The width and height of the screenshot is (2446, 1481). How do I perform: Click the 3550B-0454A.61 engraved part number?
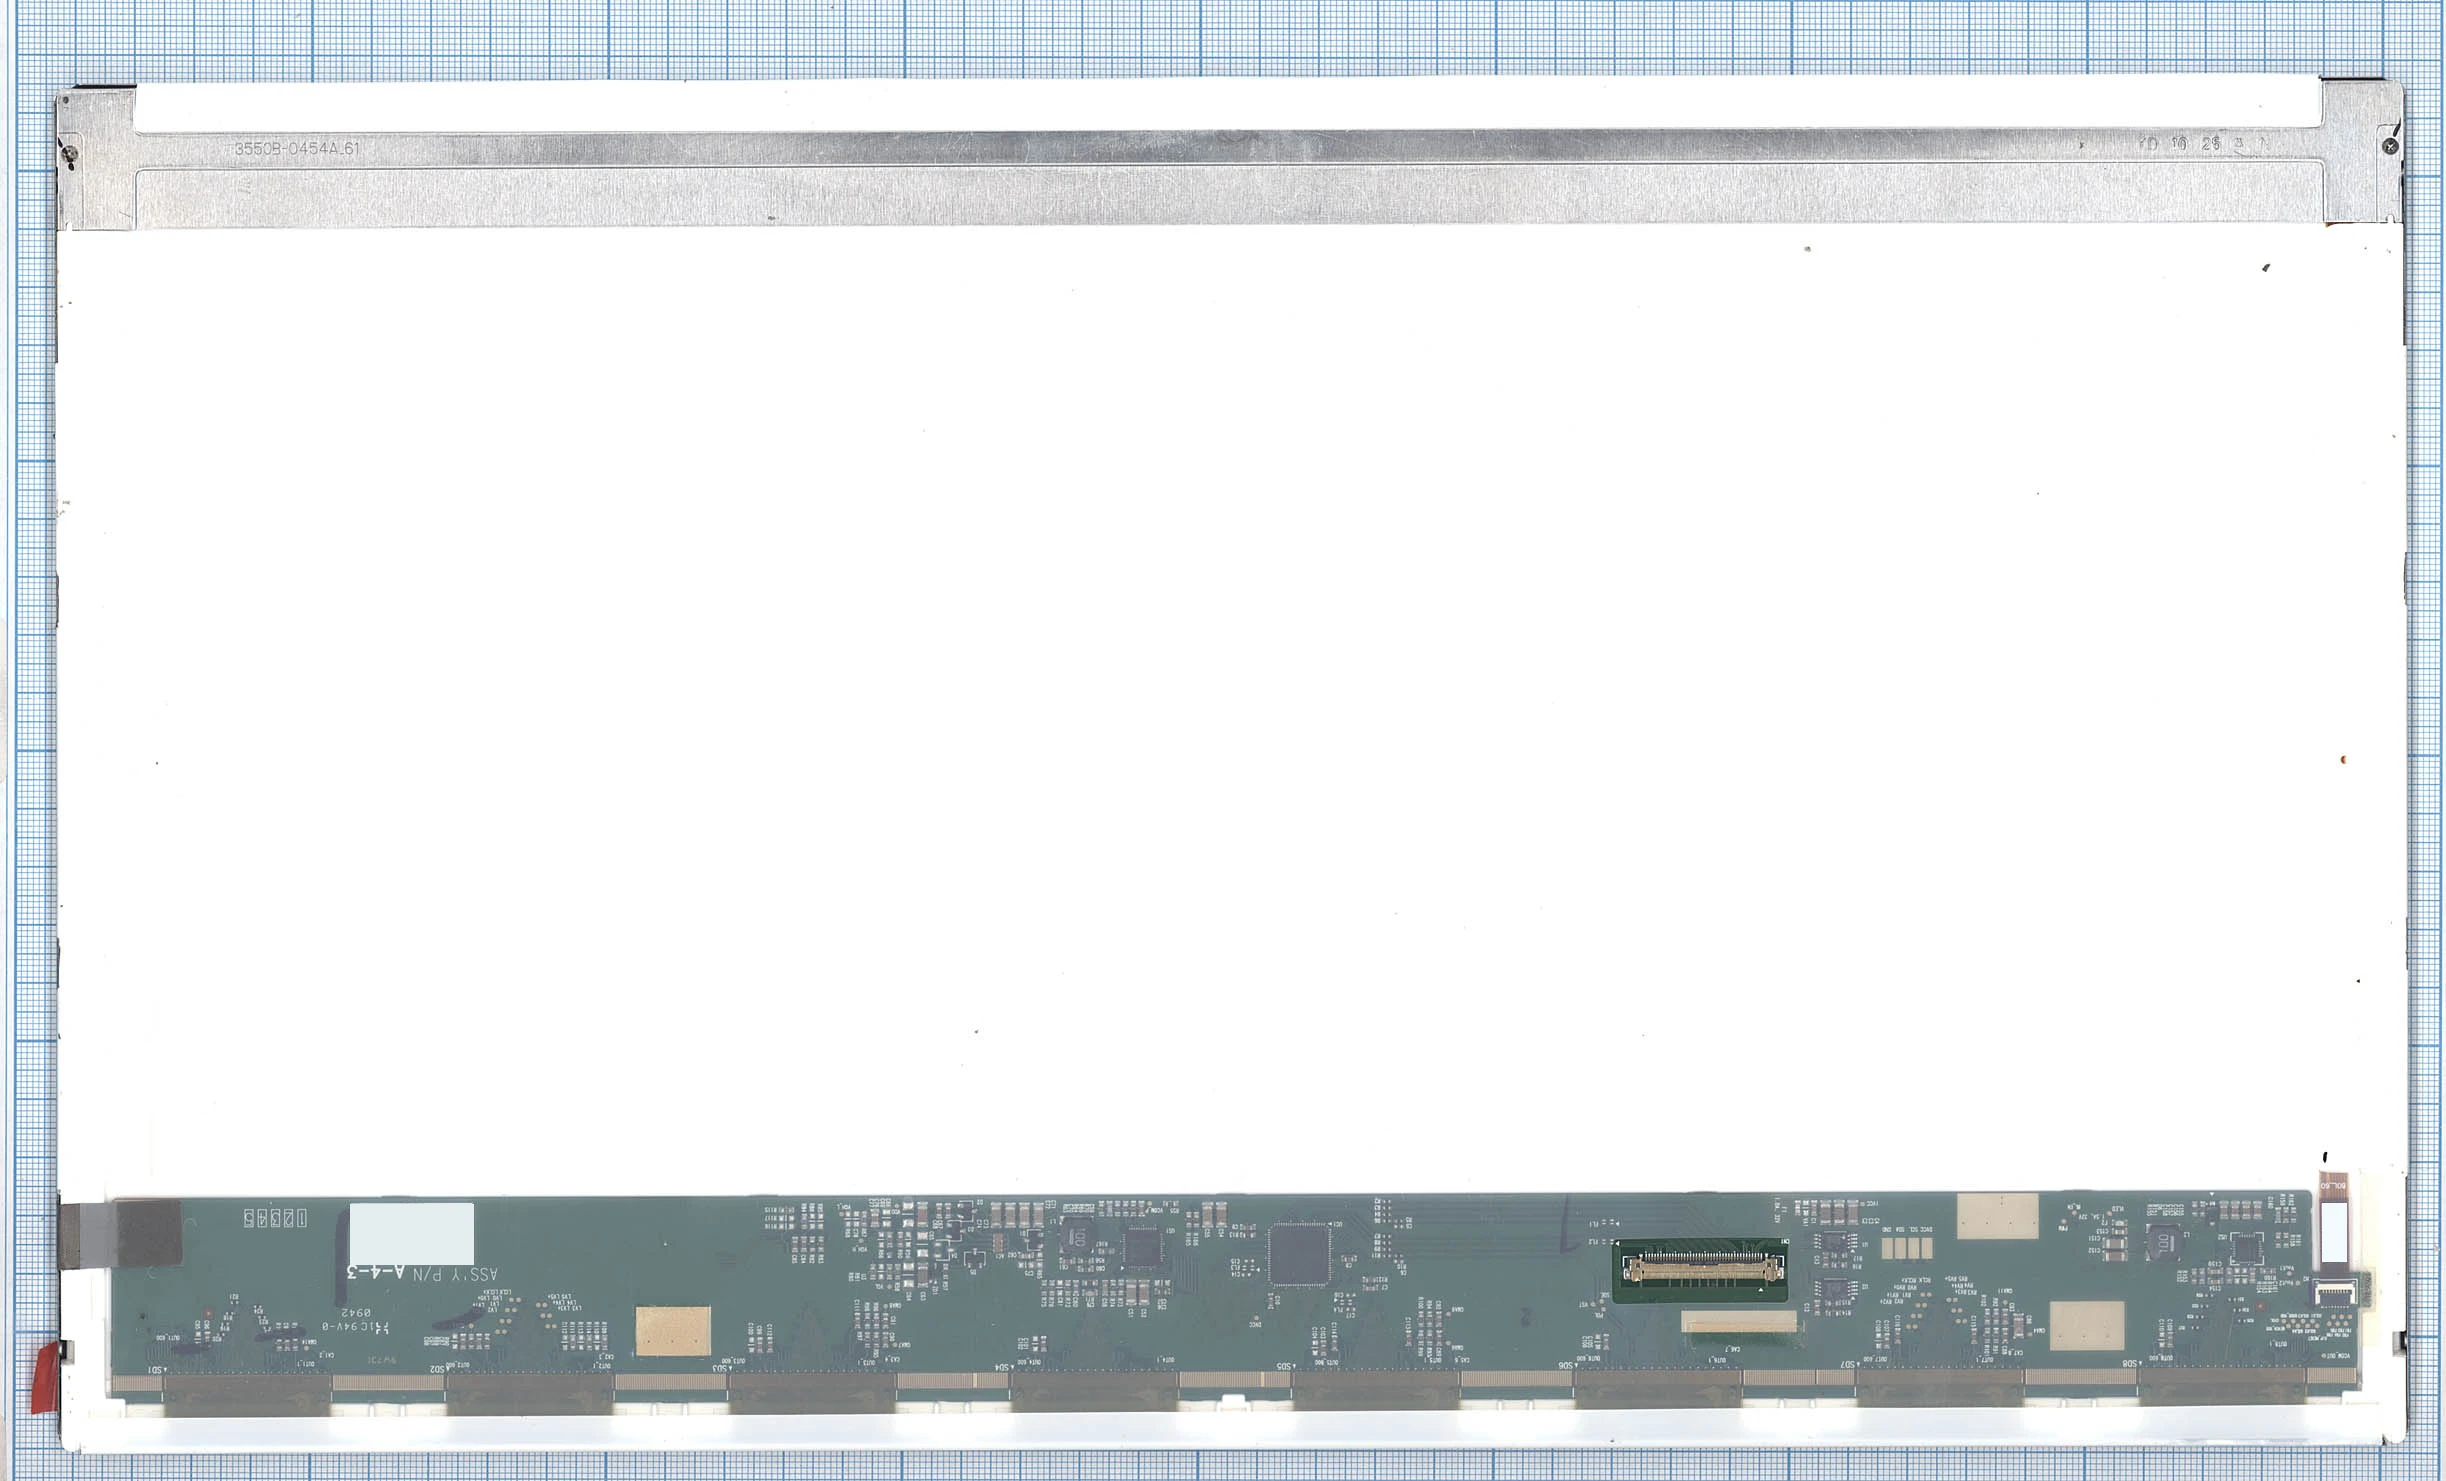click(296, 148)
